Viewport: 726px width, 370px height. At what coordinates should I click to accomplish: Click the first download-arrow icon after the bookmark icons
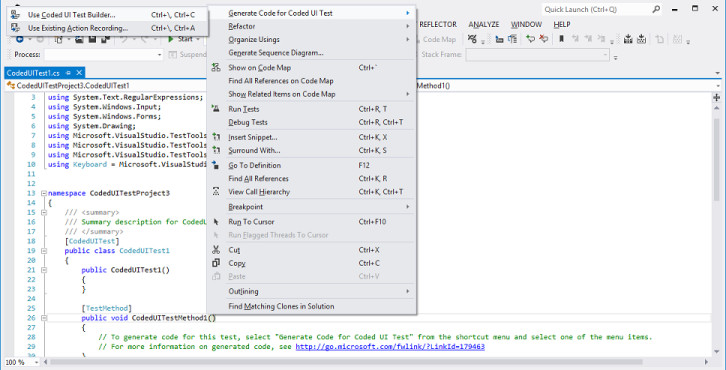click(628, 39)
